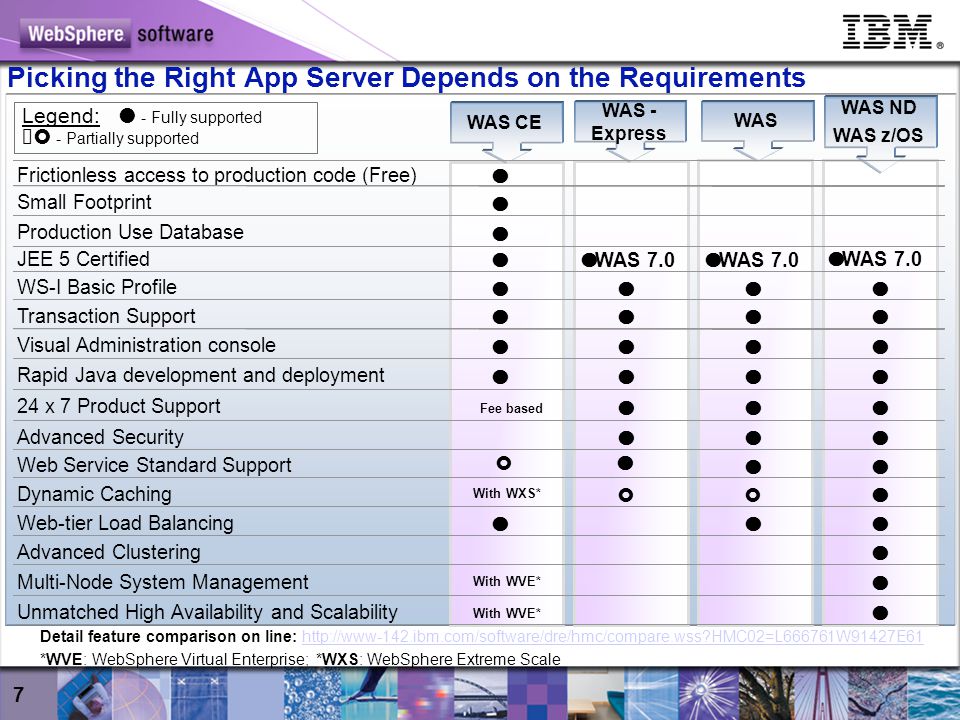
Task: Click the WXS WebSphere Extreme Scale footnote
Action: pyautogui.click(x=438, y=659)
